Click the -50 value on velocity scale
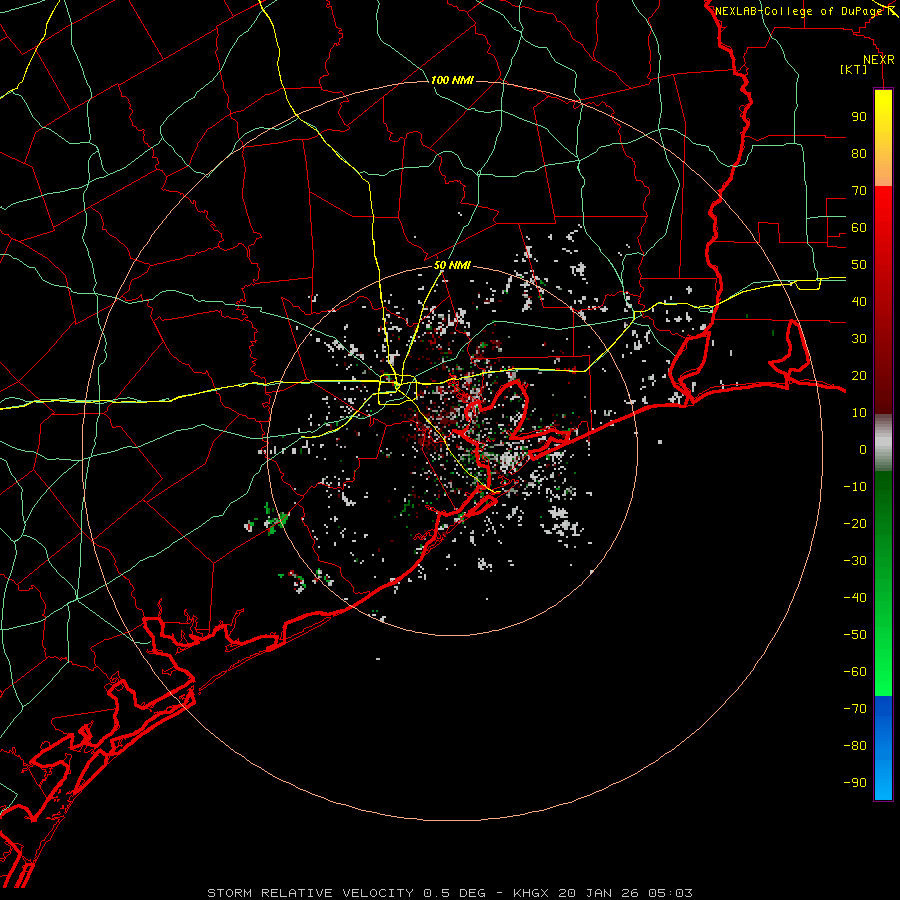 pyautogui.click(x=855, y=635)
